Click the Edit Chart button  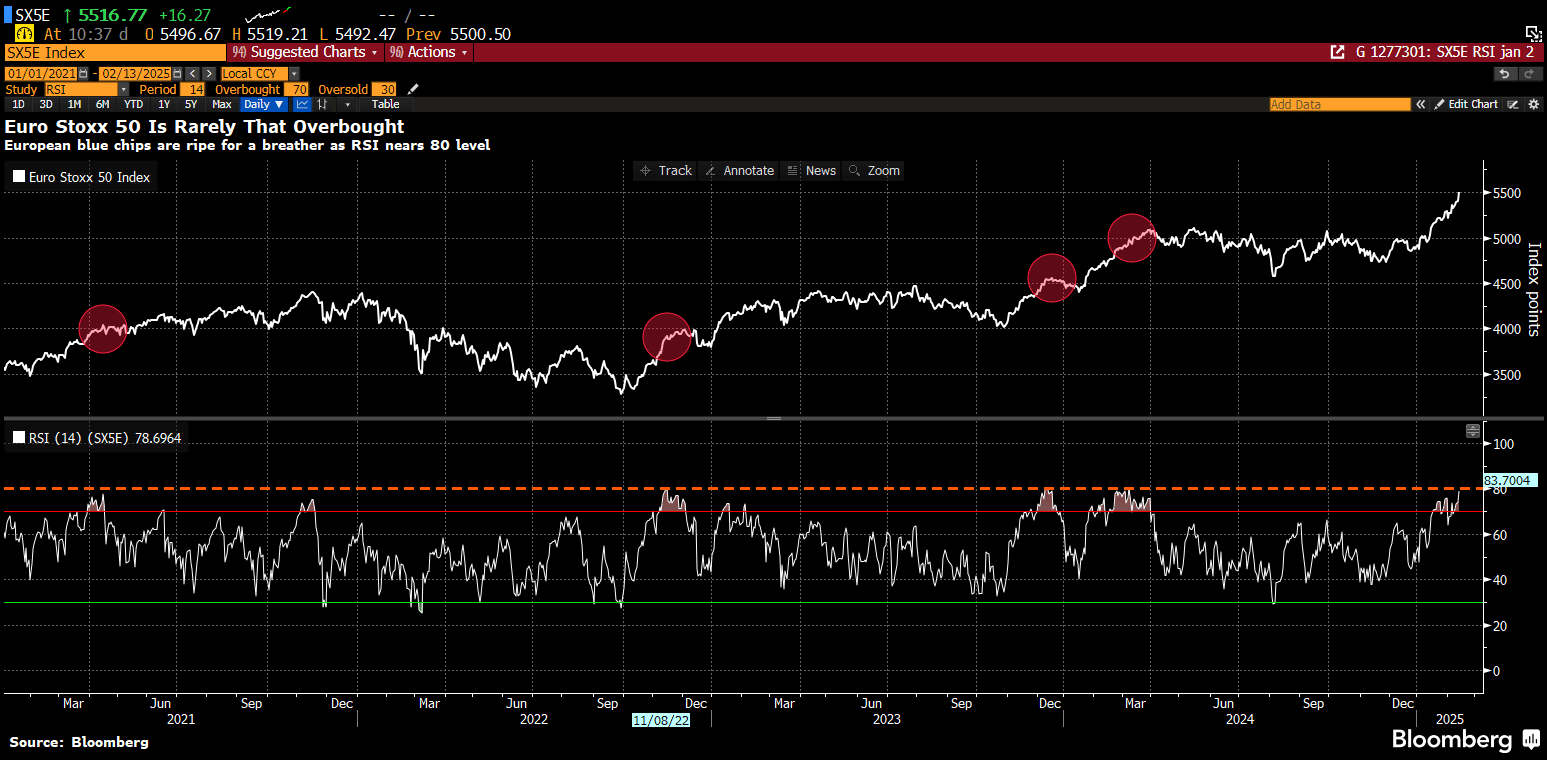(x=1465, y=104)
